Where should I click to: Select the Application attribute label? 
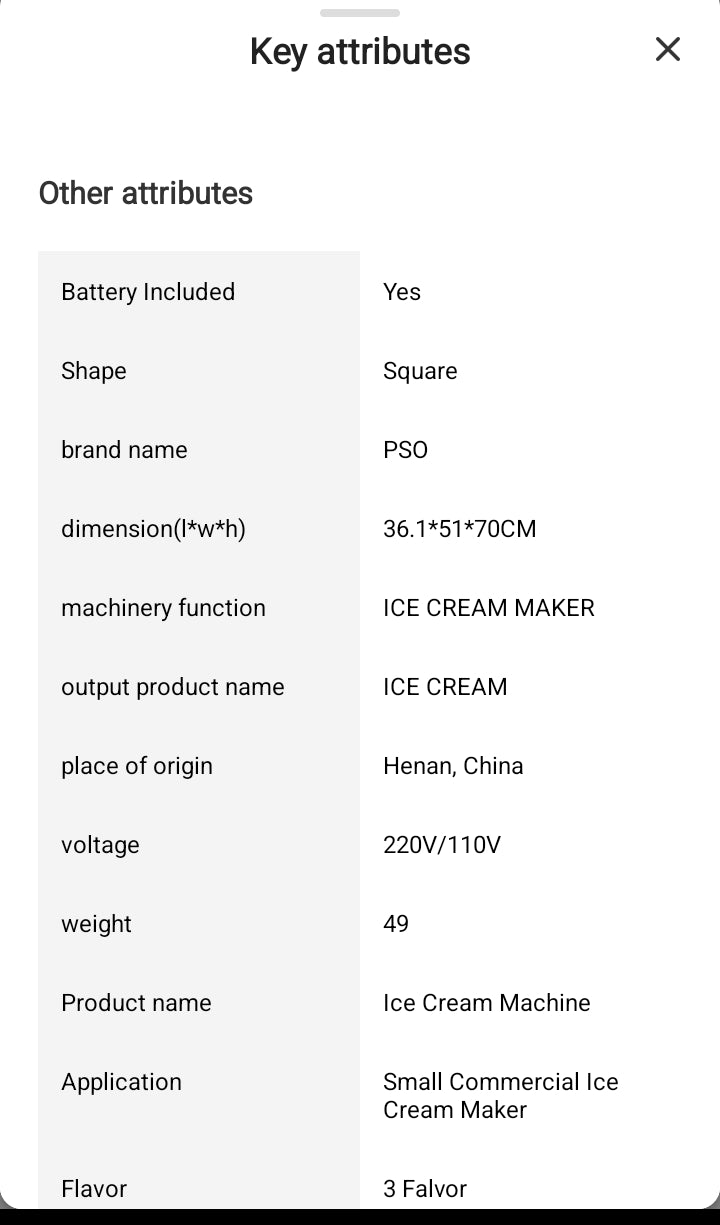click(x=121, y=1082)
